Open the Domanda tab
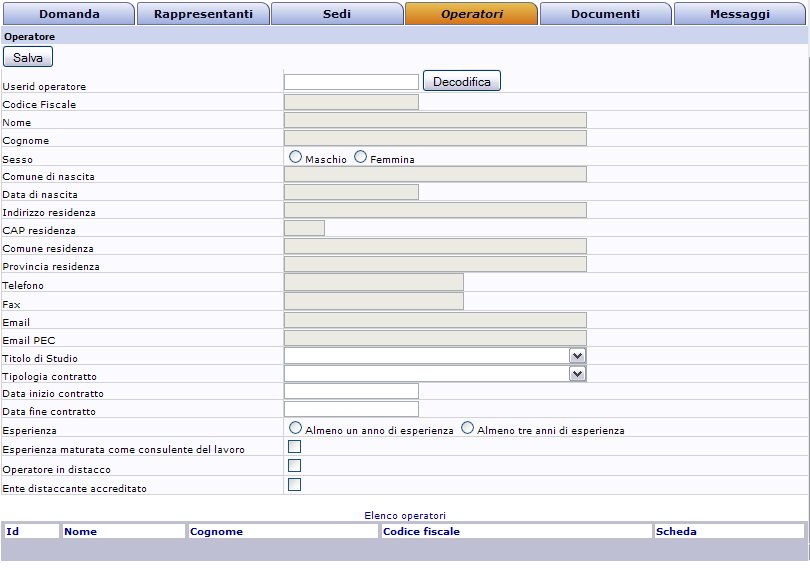This screenshot has height=570, width=810. click(x=68, y=14)
